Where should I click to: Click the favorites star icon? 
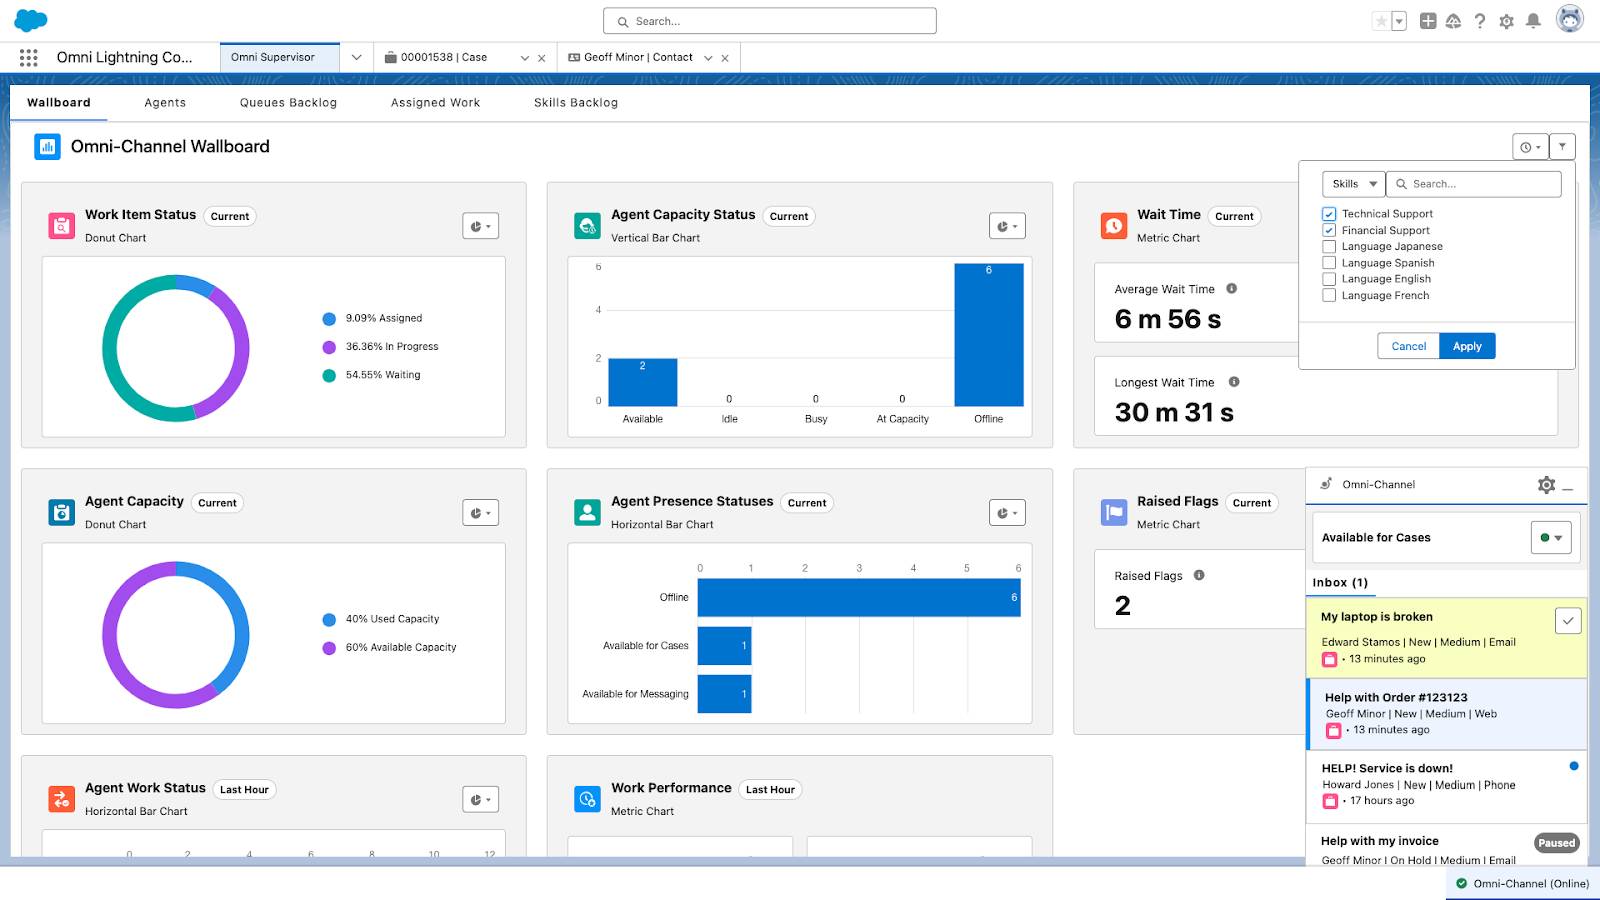click(1381, 21)
